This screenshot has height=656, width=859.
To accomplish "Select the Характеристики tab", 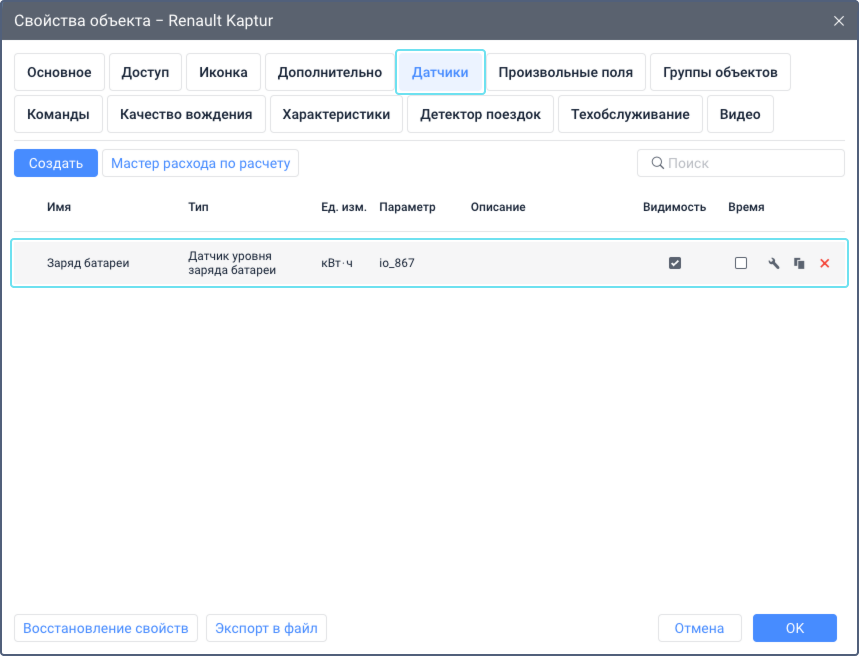I will (336, 114).
